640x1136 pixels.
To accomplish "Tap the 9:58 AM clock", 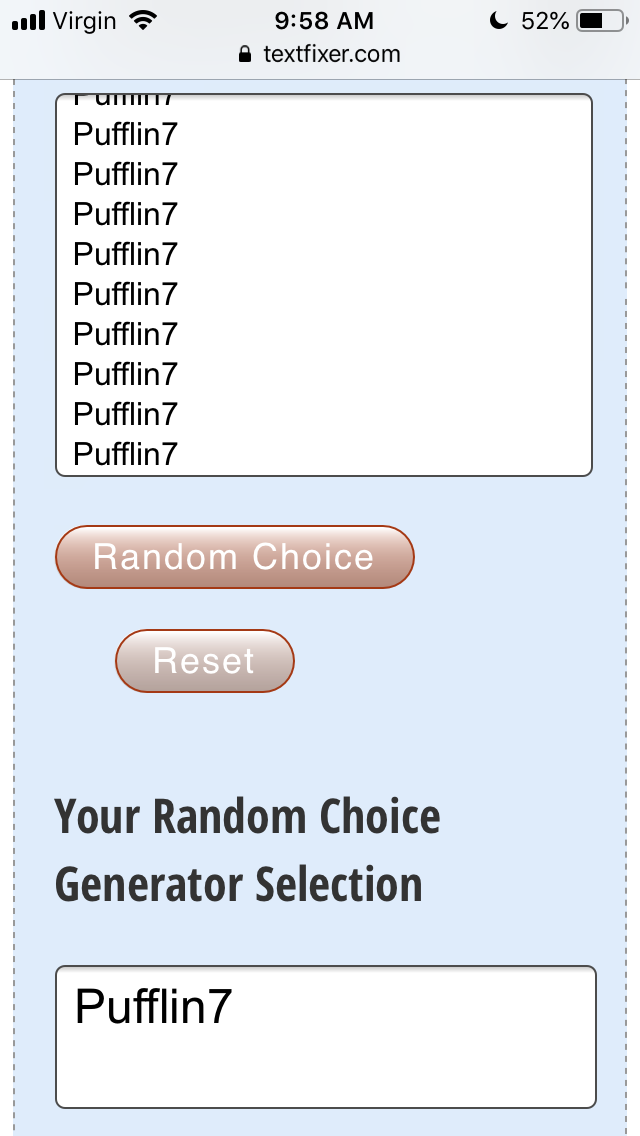I will [x=324, y=21].
